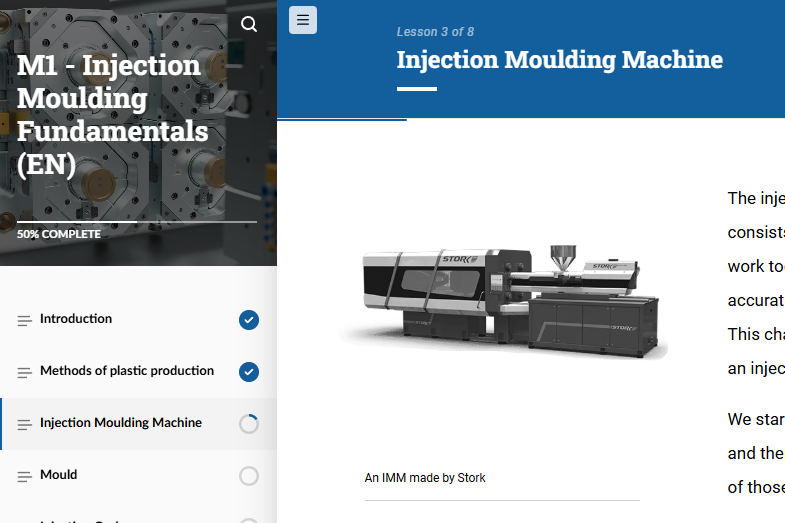The height and width of the screenshot is (523, 785).
Task: Click the 50% COMPLETE label
Action: point(59,235)
